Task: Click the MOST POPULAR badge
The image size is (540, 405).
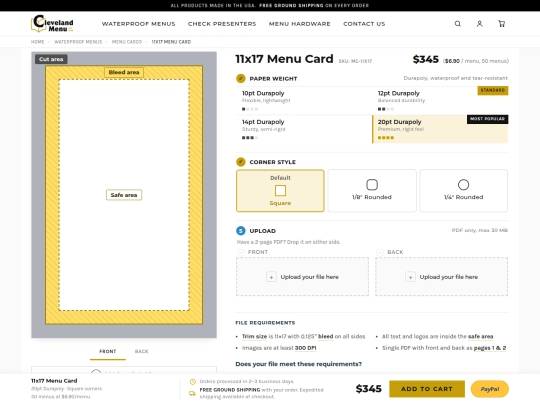Action: (487, 119)
